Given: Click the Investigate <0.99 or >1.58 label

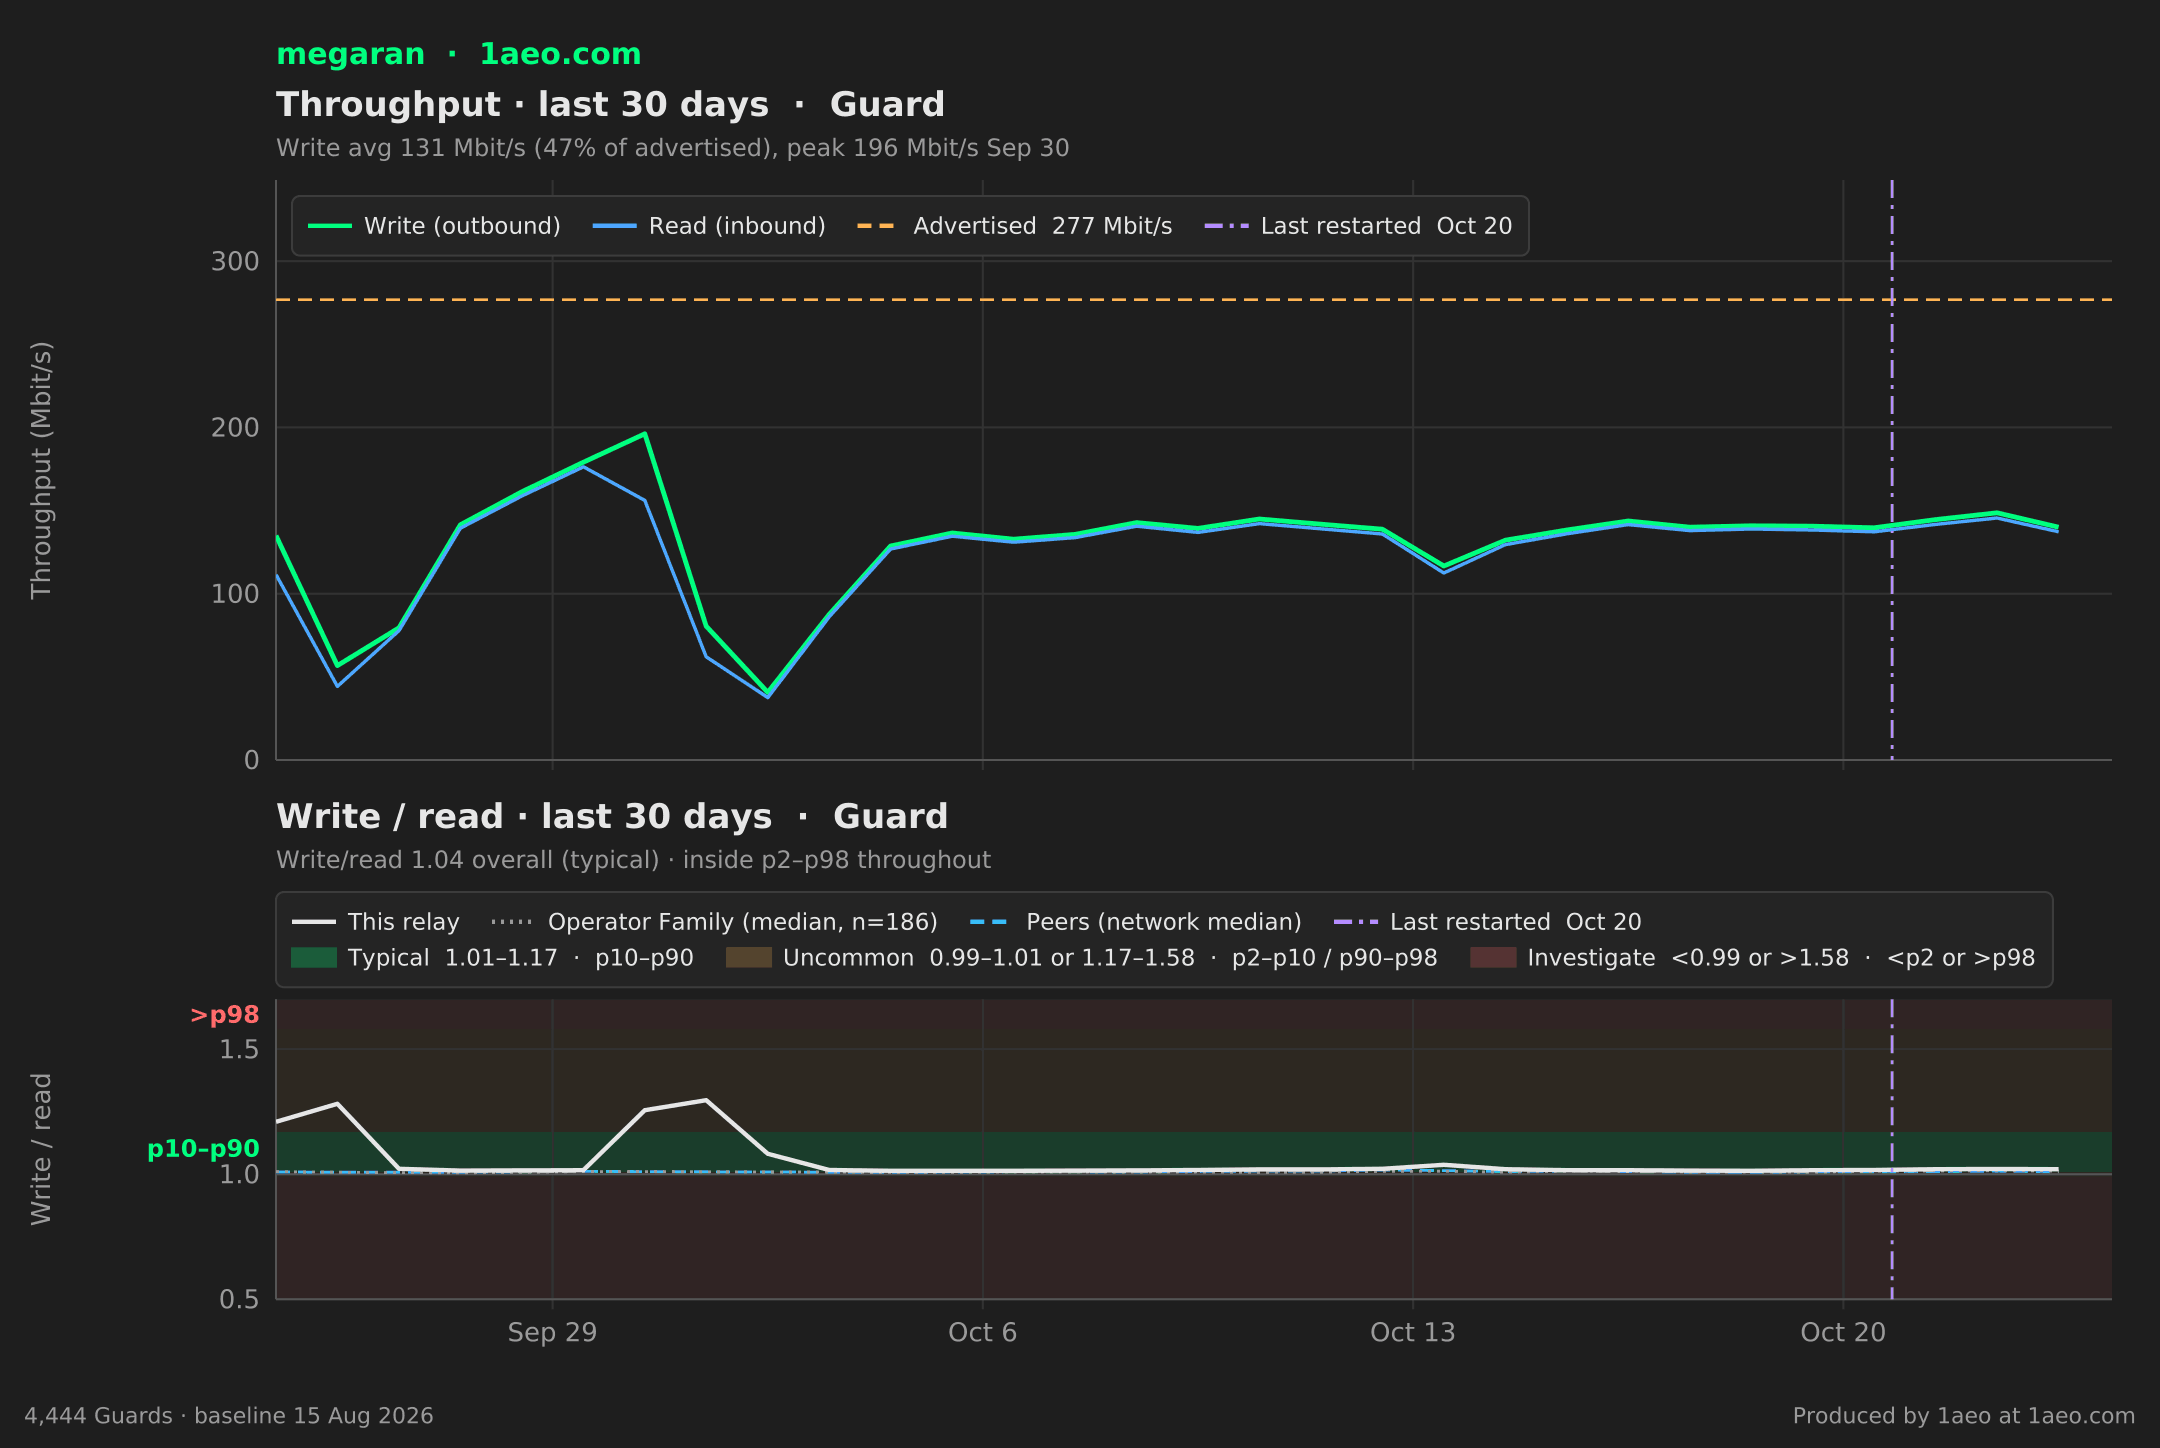Looking at the screenshot, I should (x=1781, y=958).
